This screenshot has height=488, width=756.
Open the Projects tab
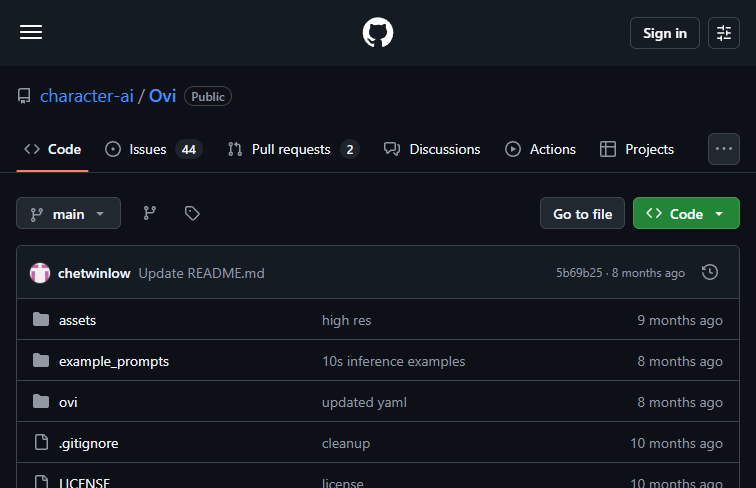(636, 149)
